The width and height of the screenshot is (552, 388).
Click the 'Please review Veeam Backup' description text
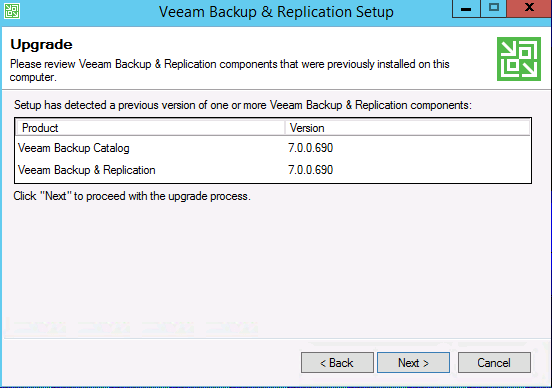[x=230, y=70]
